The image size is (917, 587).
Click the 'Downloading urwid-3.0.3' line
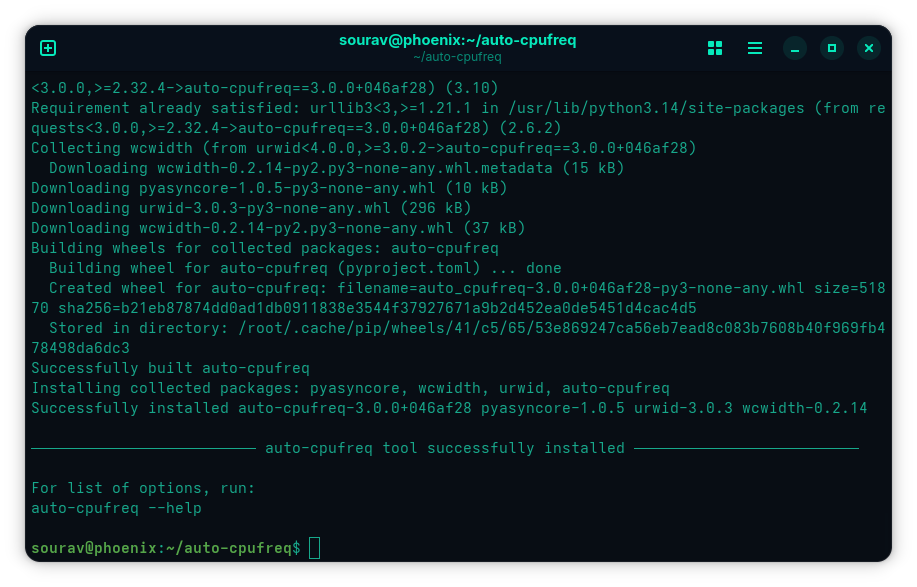(x=251, y=208)
